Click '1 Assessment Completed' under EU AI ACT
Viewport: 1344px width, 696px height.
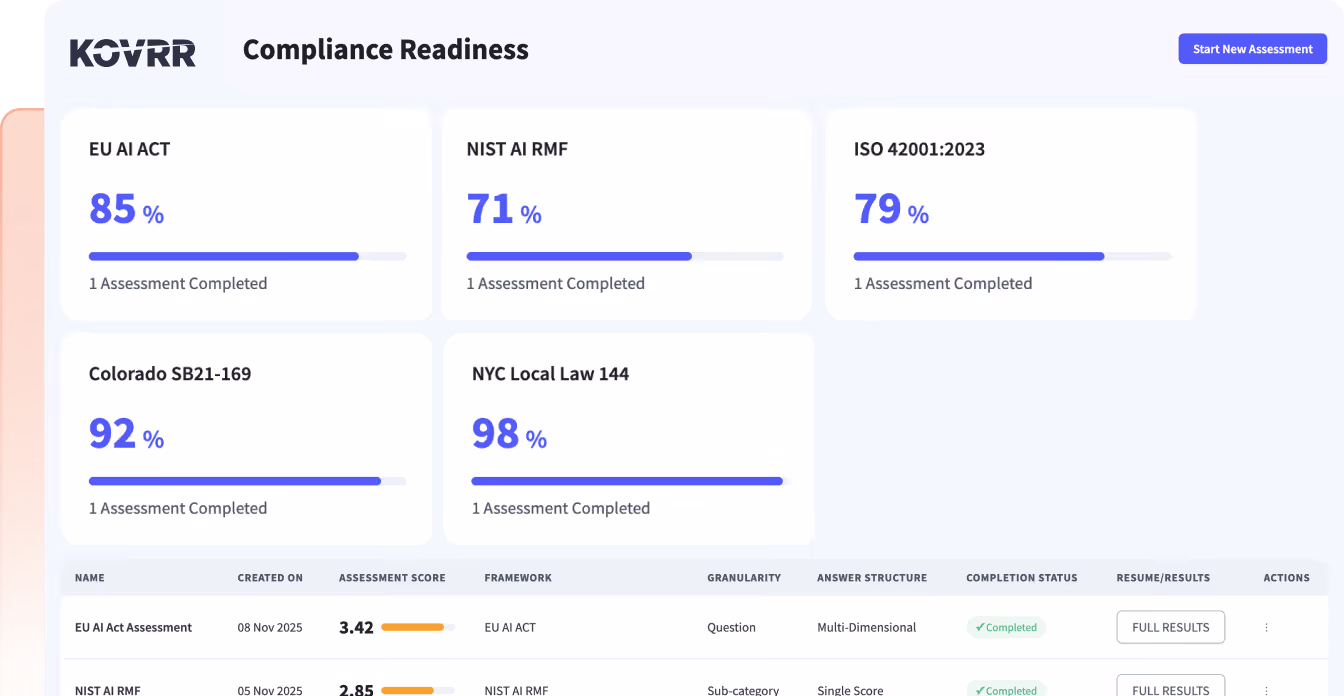[178, 284]
